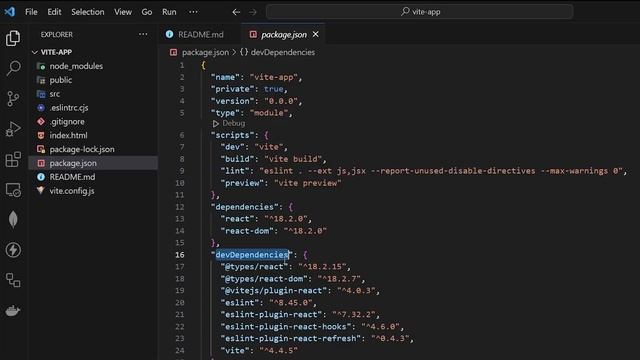
Task: Click the "0.0.0" version value
Action: [281, 101]
